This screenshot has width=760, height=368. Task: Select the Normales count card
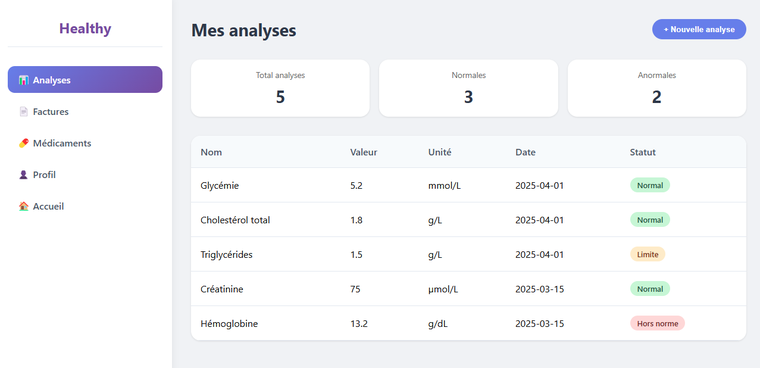[468, 88]
